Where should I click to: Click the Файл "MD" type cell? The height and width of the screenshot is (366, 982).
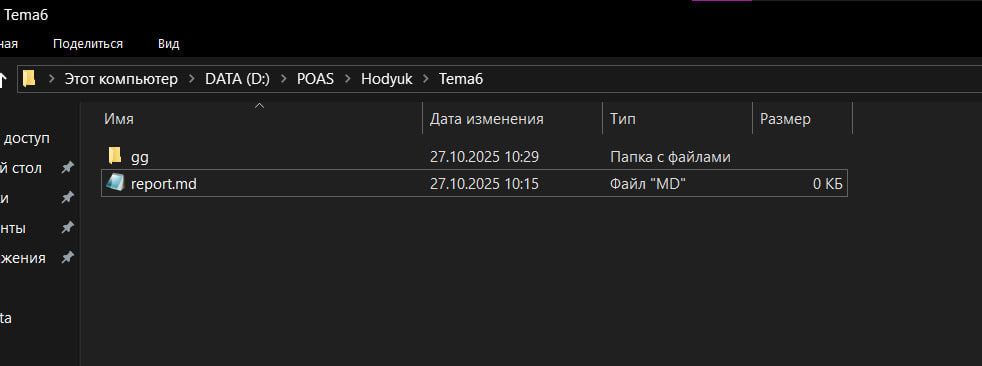648,184
